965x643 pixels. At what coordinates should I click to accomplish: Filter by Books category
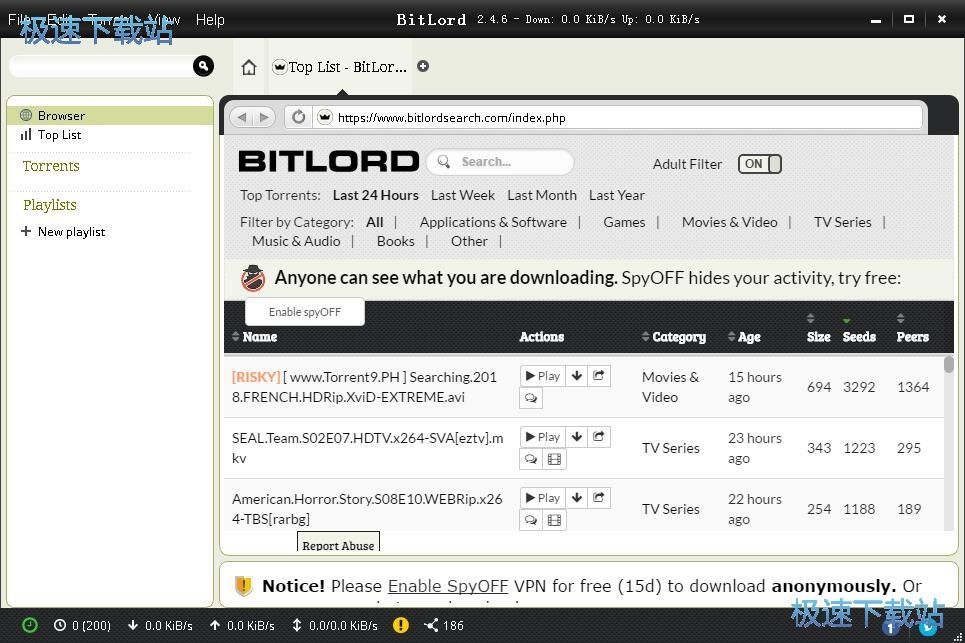tap(396, 241)
